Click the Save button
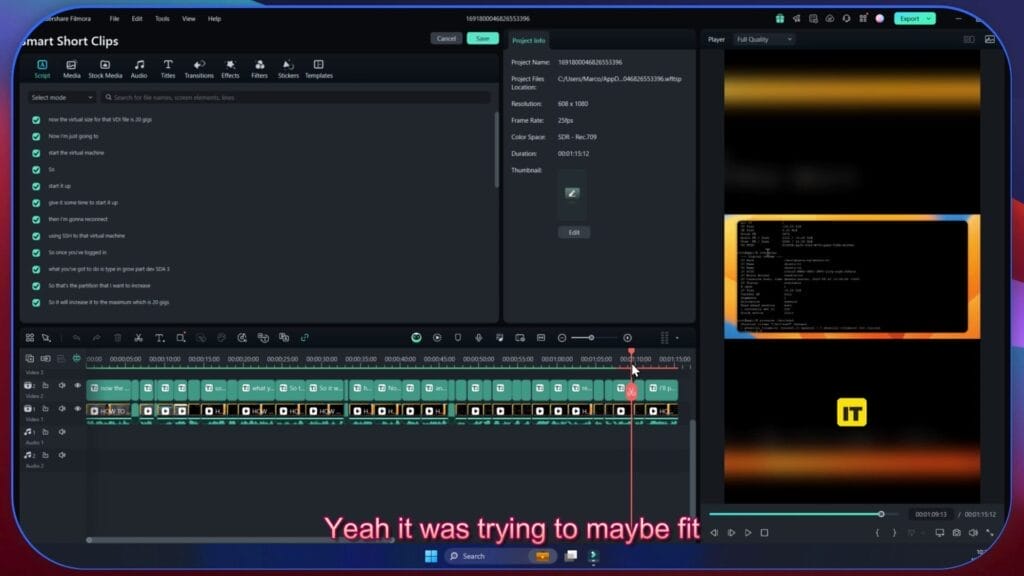 pyautogui.click(x=482, y=37)
